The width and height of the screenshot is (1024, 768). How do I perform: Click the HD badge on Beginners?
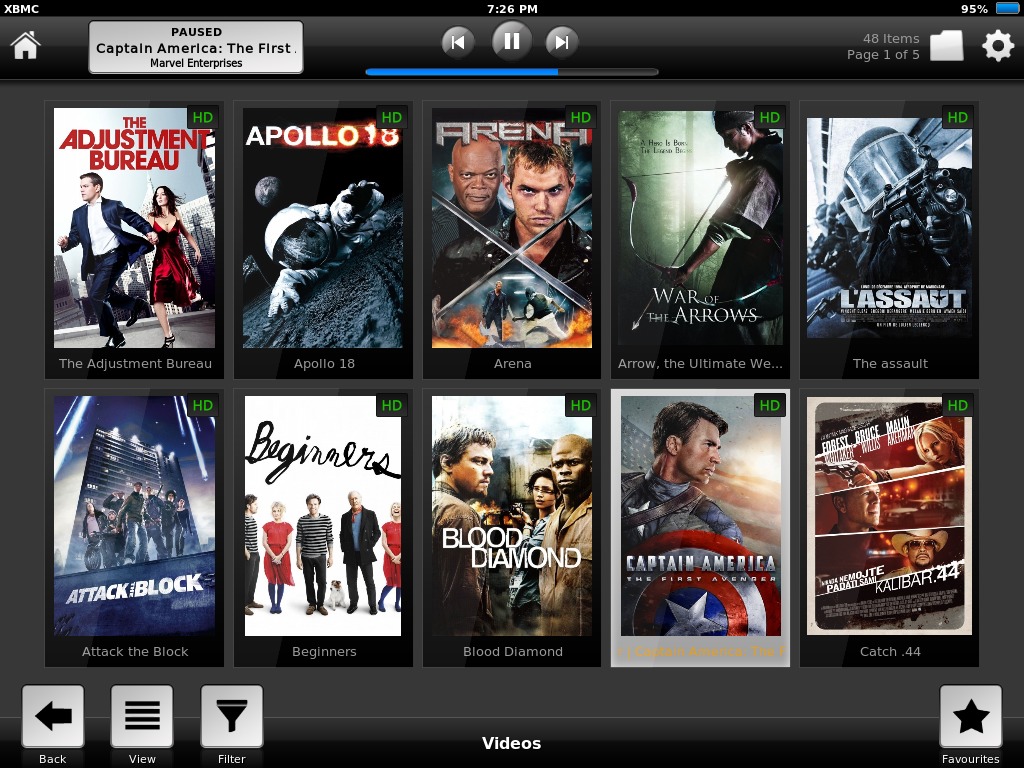(391, 406)
